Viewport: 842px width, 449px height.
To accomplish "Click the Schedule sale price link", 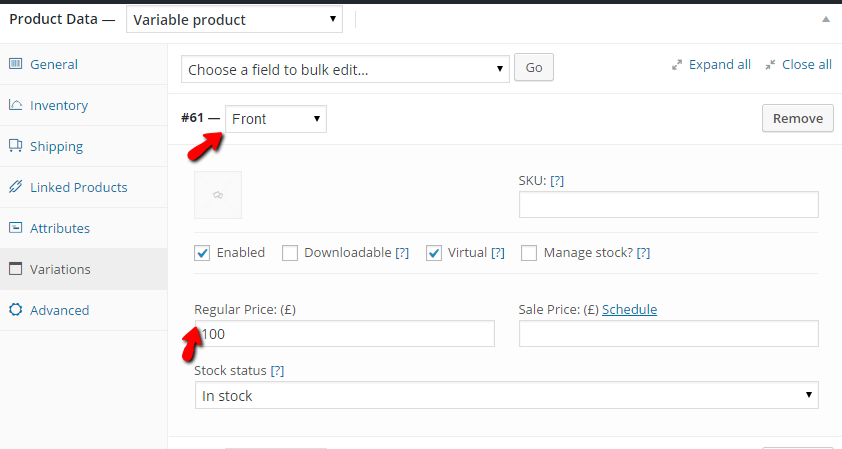I will tap(629, 309).
